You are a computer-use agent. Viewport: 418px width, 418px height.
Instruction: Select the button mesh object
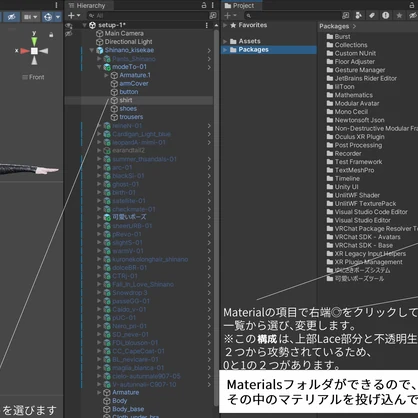point(129,92)
